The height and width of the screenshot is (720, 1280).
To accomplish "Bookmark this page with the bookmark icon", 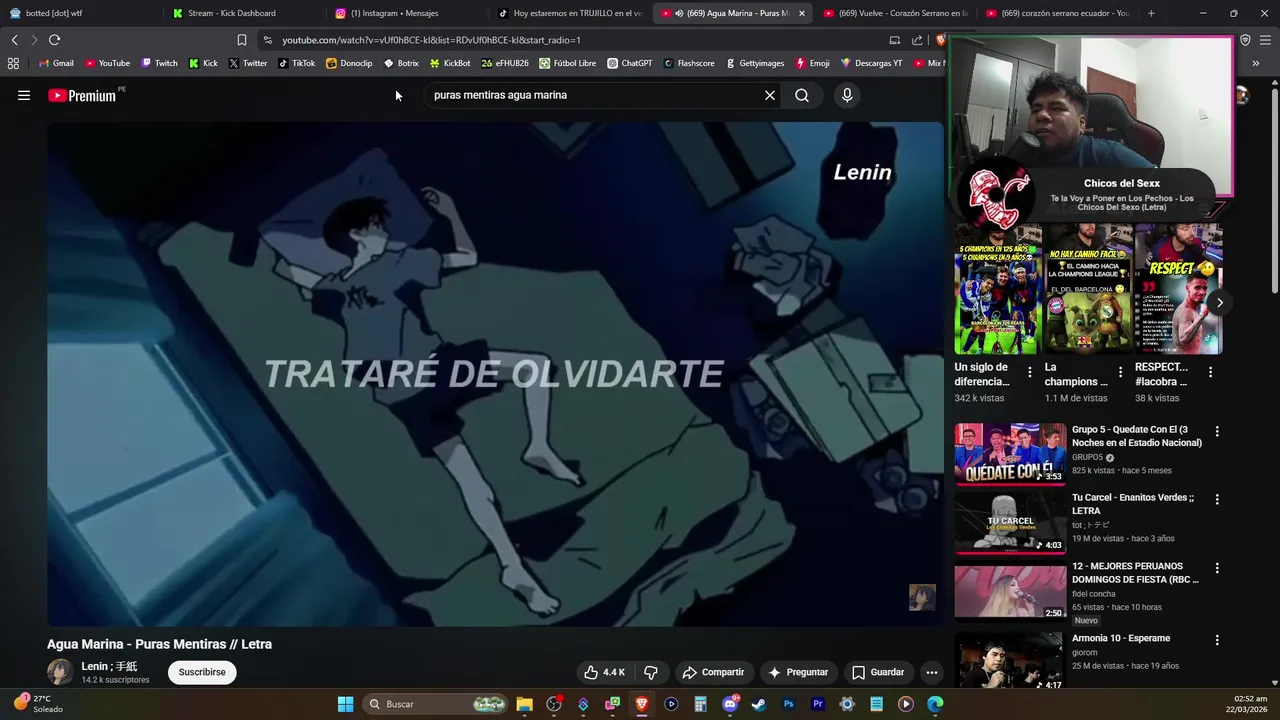I will coord(241,40).
